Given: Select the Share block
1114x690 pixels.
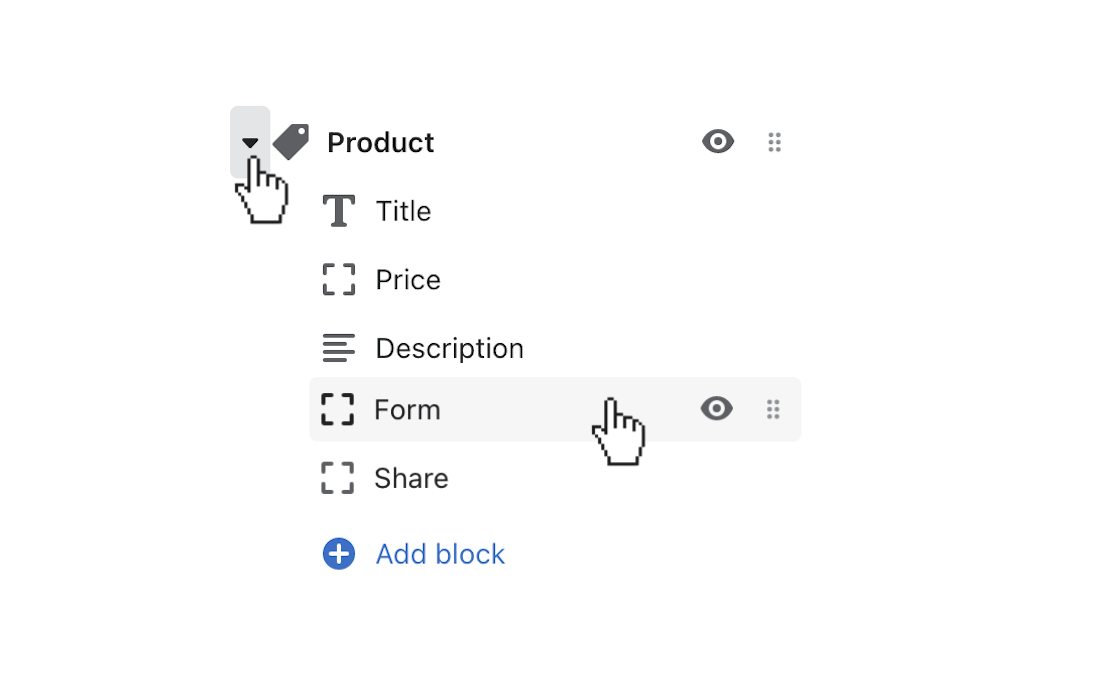Looking at the screenshot, I should click(x=411, y=478).
